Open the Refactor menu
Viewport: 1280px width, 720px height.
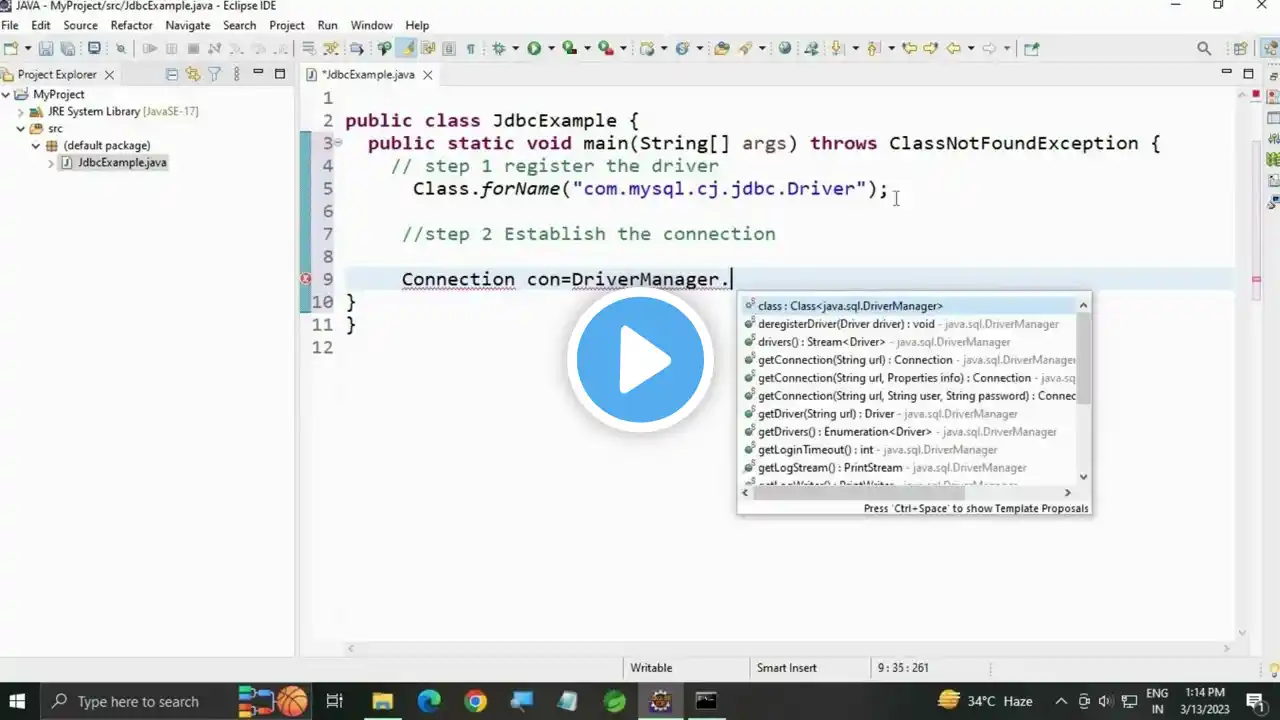click(x=131, y=25)
